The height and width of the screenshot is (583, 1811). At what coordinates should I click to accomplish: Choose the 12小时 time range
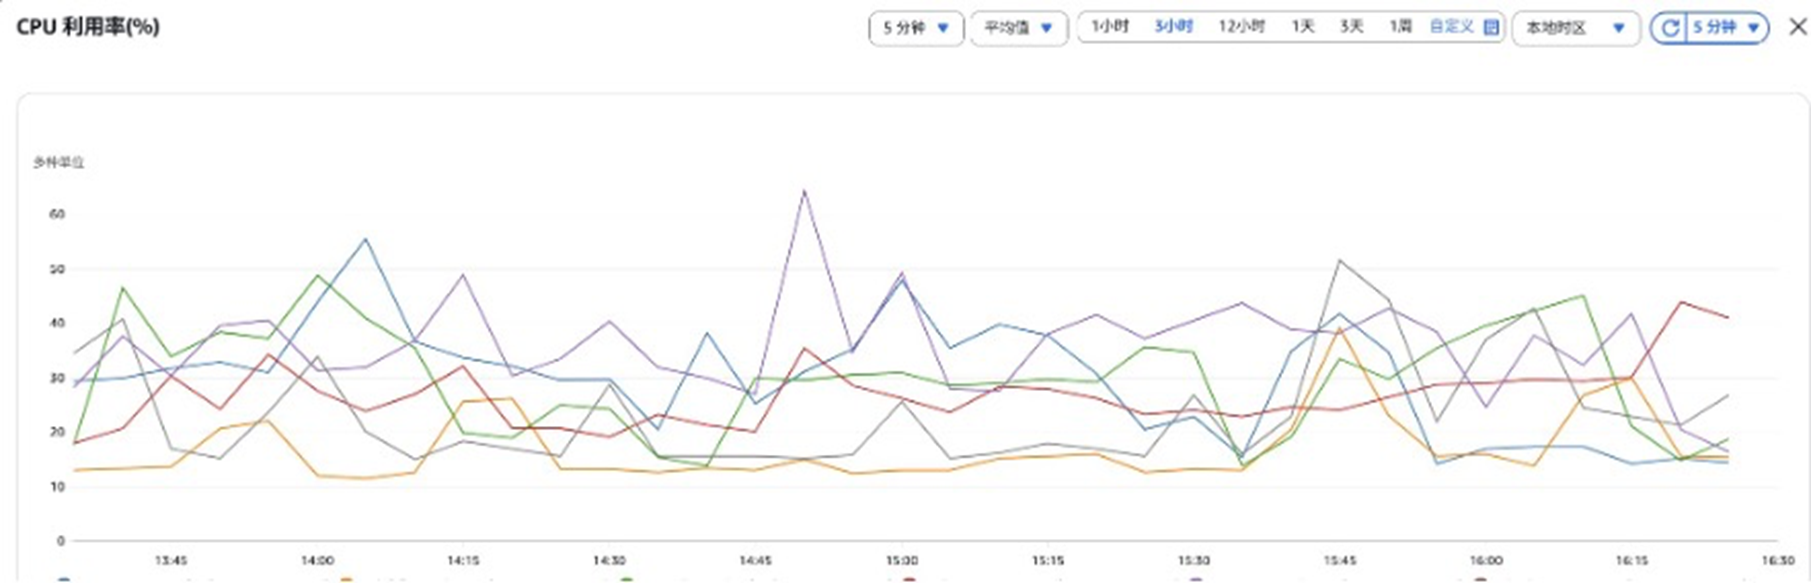[1241, 27]
